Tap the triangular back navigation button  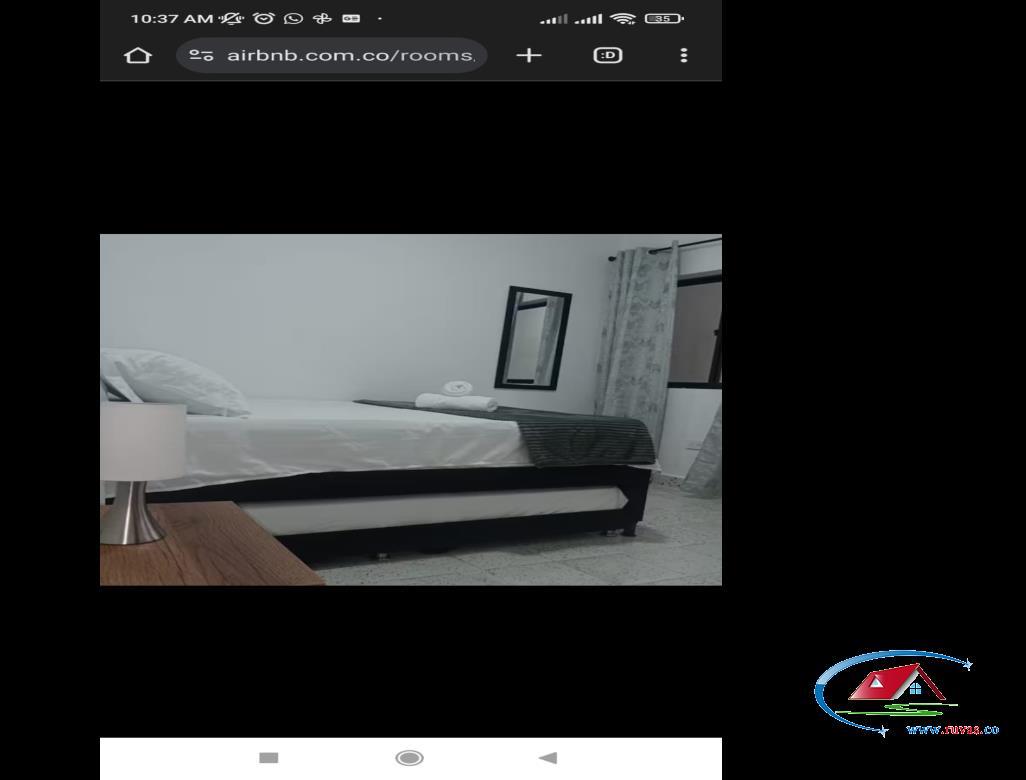click(548, 758)
